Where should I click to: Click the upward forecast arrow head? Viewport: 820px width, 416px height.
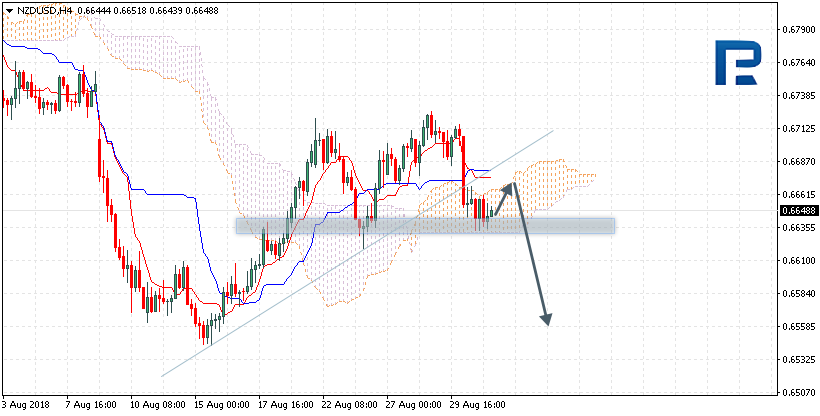(x=516, y=185)
